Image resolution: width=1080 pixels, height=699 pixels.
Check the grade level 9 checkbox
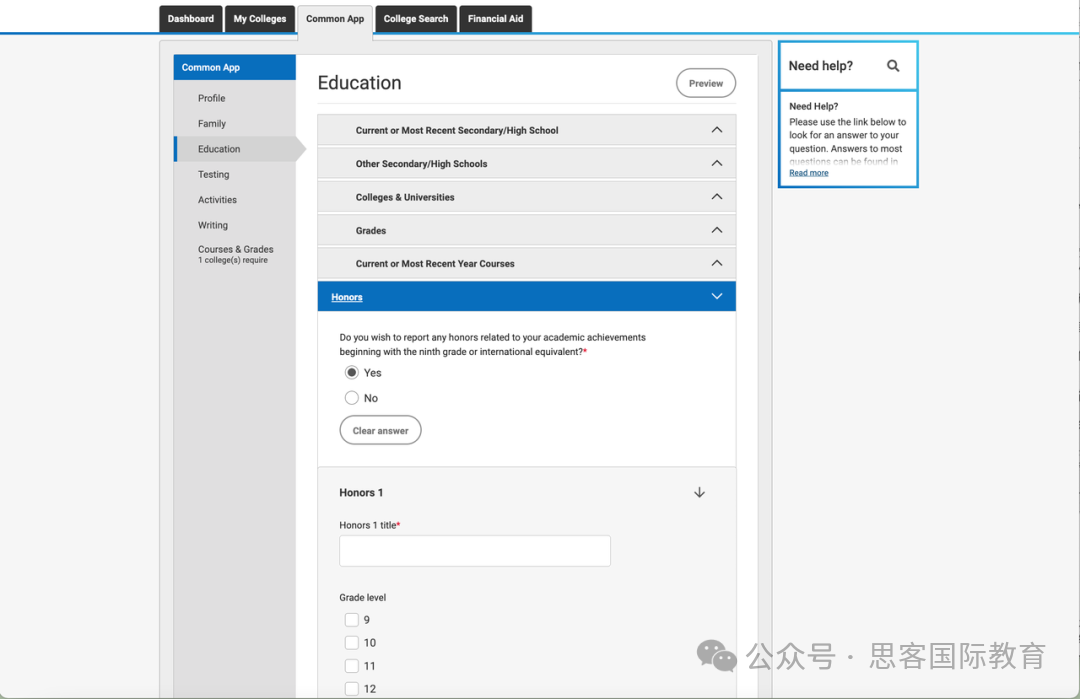352,620
